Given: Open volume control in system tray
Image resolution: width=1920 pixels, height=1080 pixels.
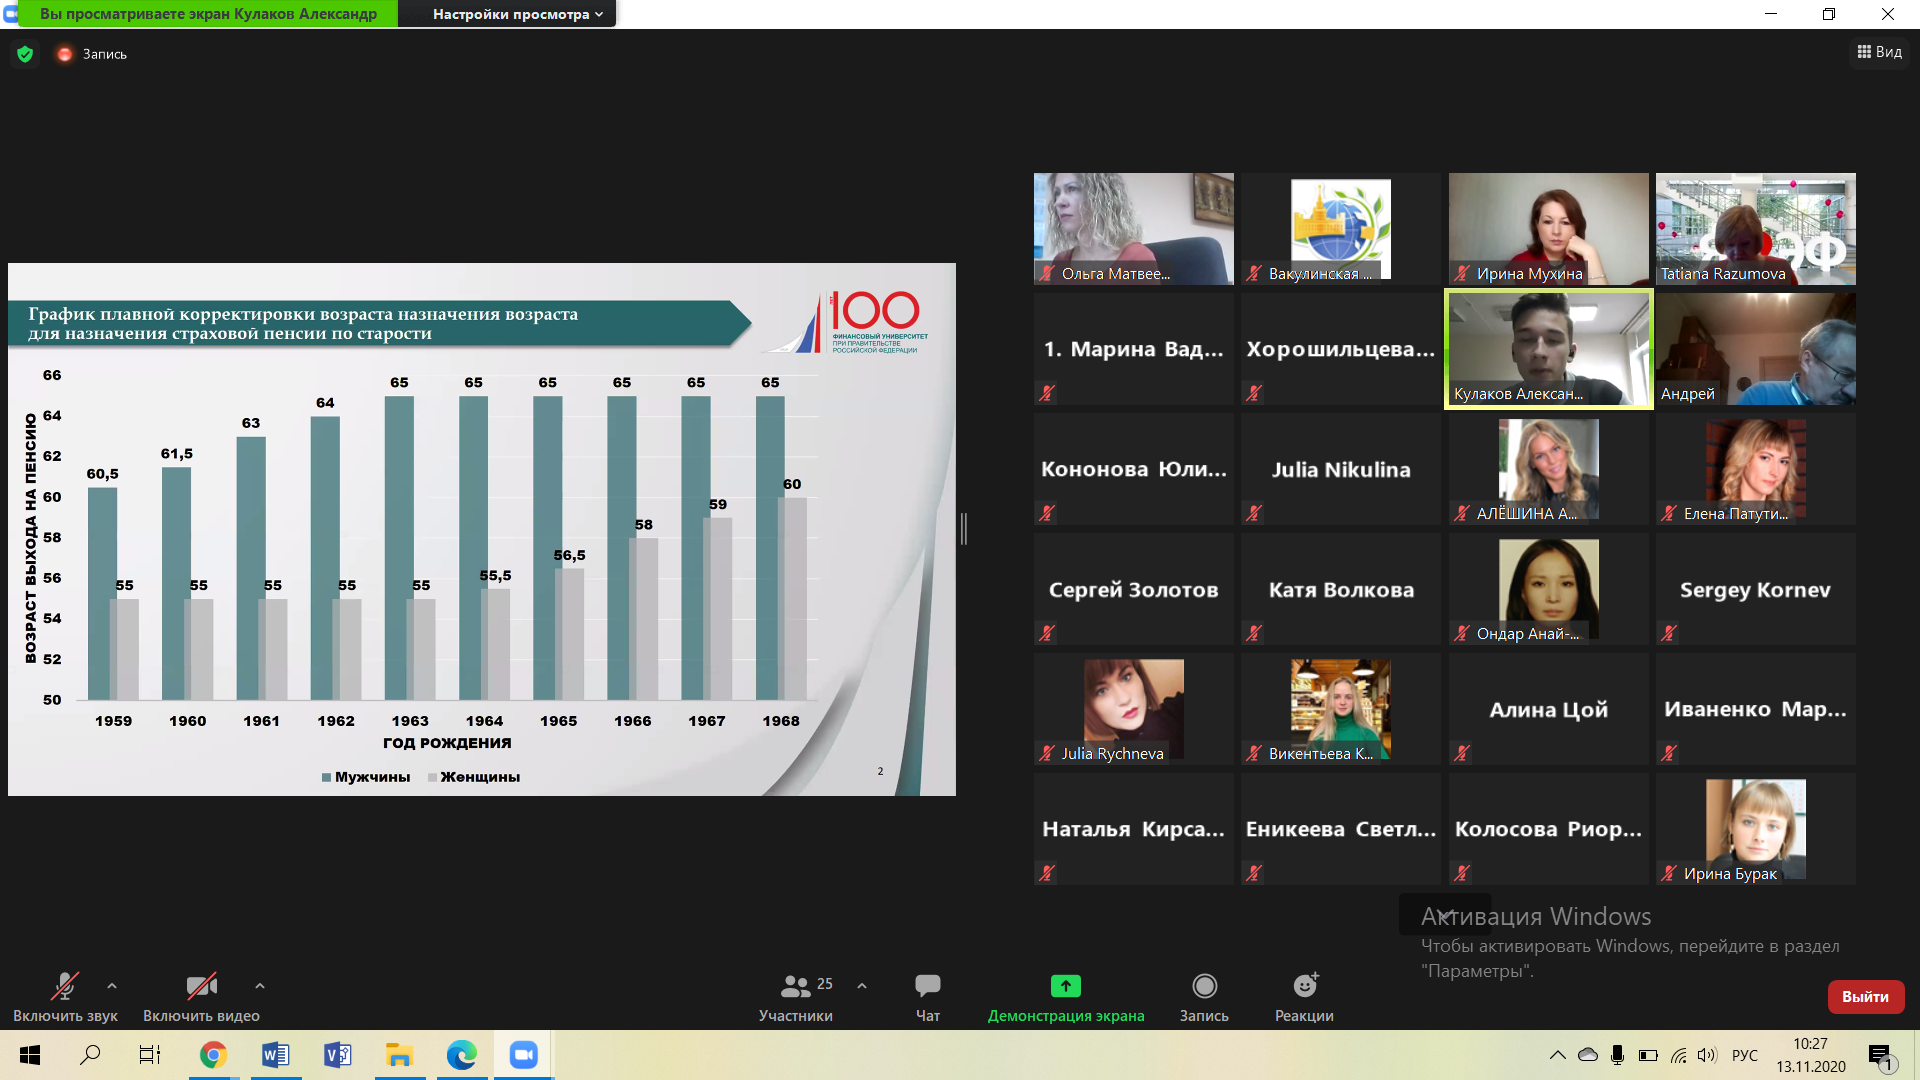Looking at the screenshot, I should pyautogui.click(x=1707, y=1055).
